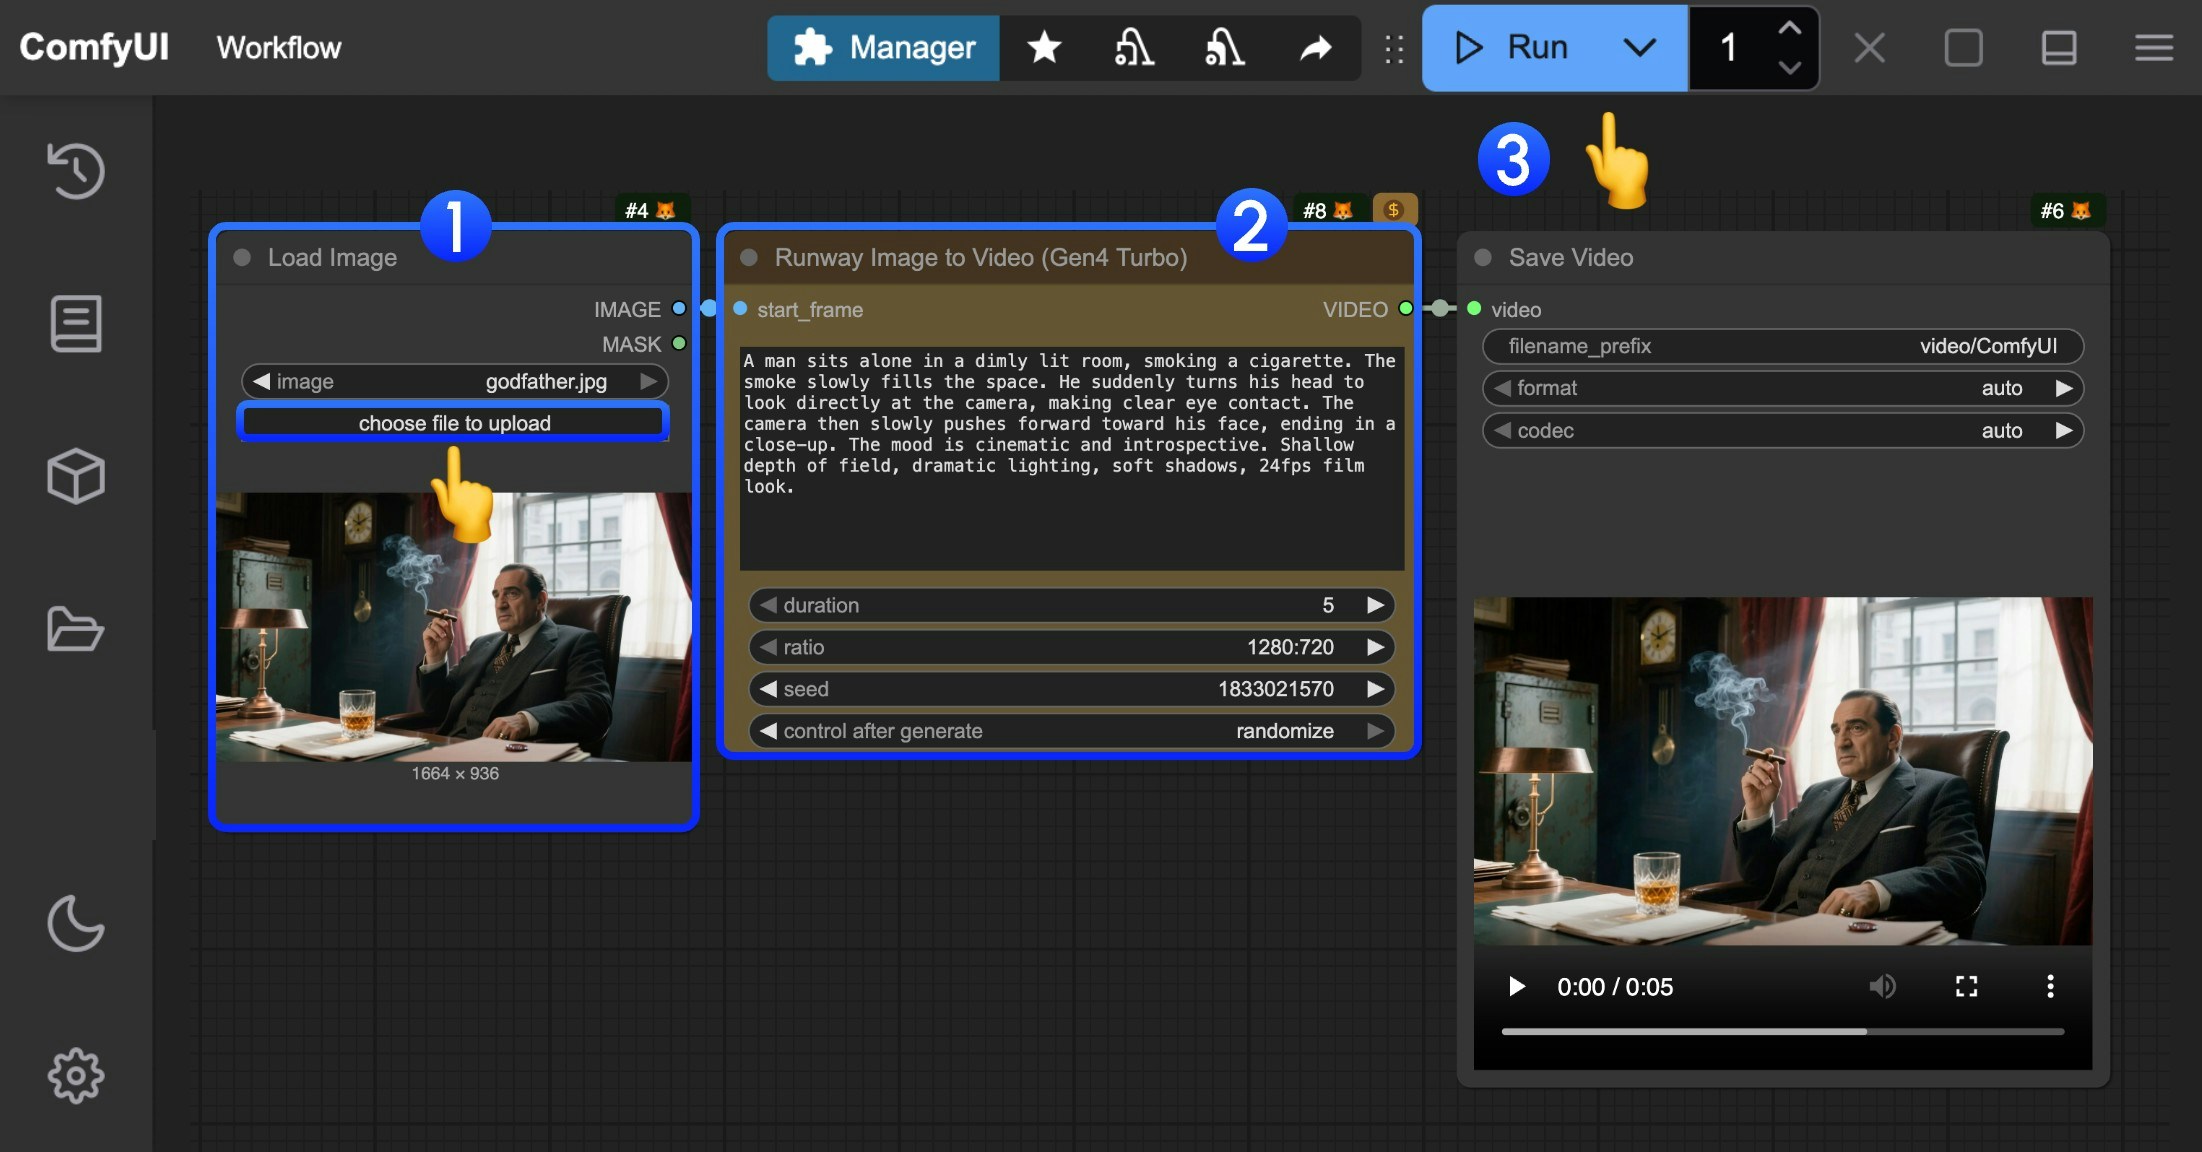The height and width of the screenshot is (1152, 2202).
Task: Open the ComfyUI Manager
Action: click(x=883, y=47)
